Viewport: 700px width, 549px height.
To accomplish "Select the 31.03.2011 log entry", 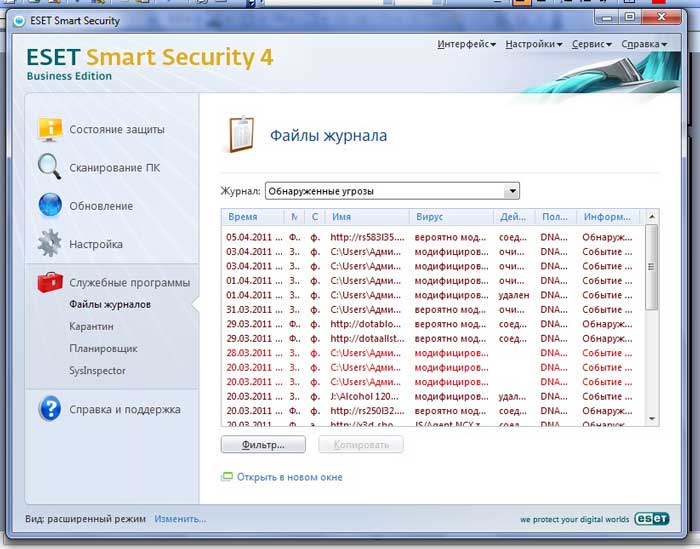I will pyautogui.click(x=433, y=309).
